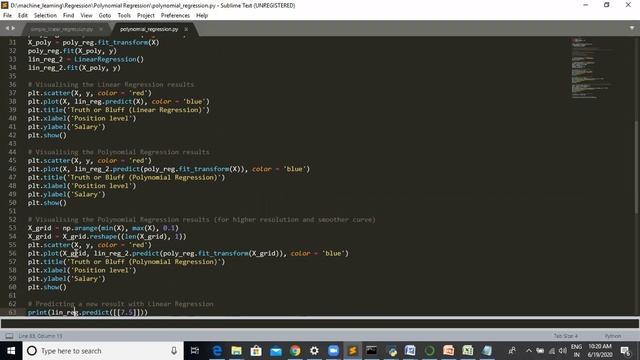640x360 pixels.
Task: Open the Project menu
Action: click(146, 16)
